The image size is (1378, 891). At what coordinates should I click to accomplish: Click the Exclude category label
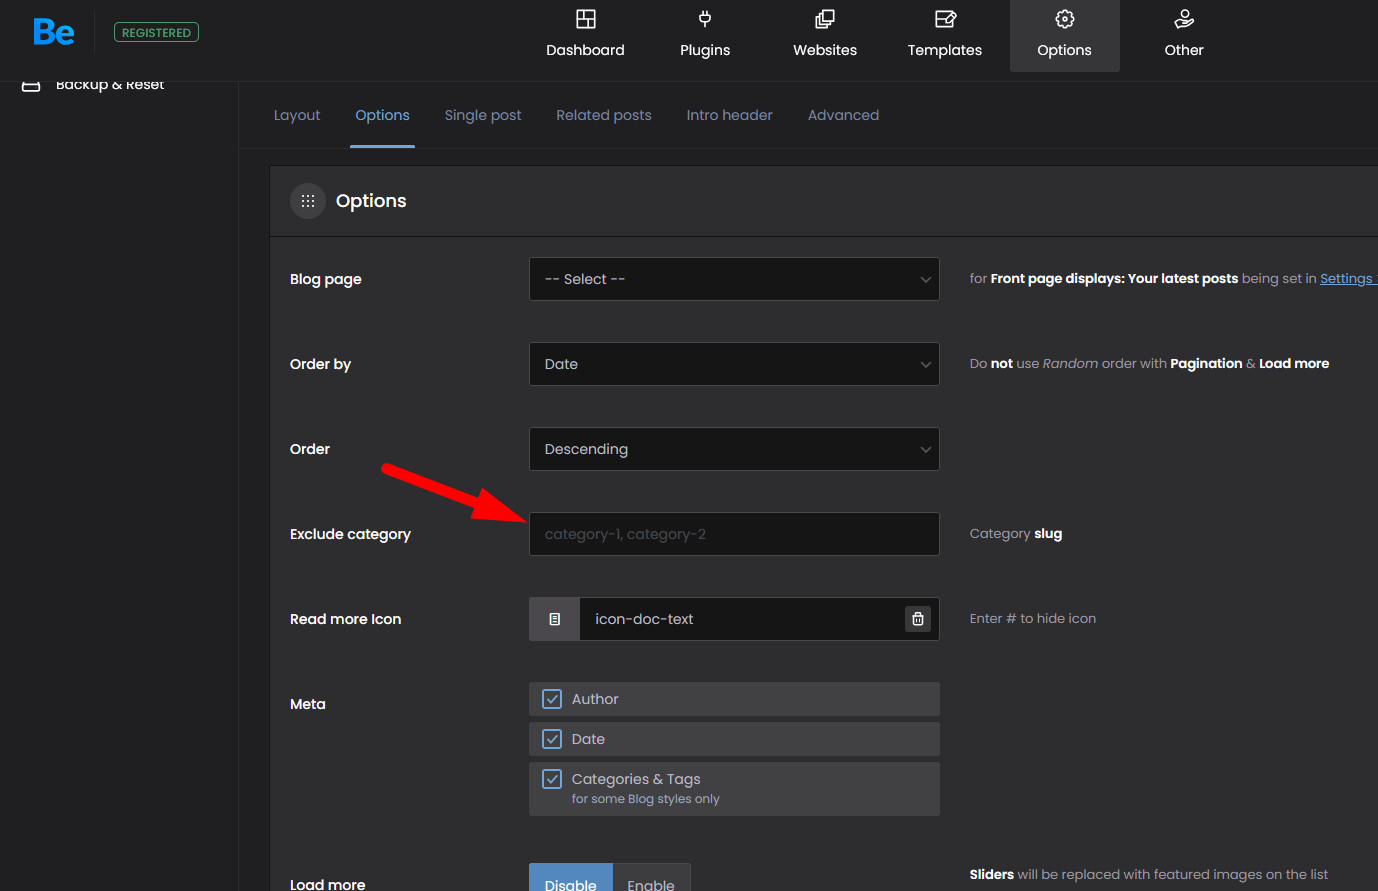pyautogui.click(x=350, y=534)
